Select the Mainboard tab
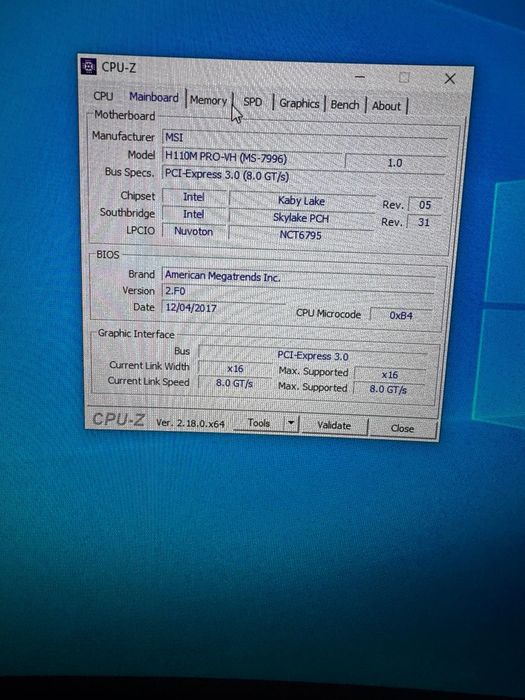525x700 pixels. (154, 97)
